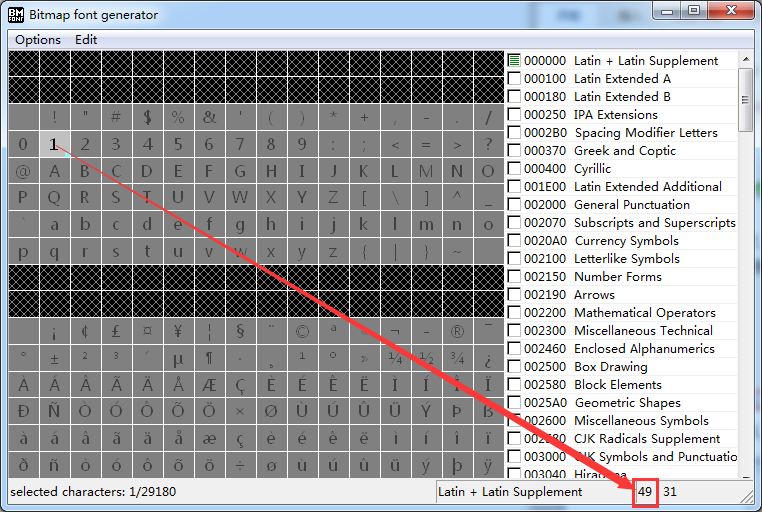Select the digit 9 character cell

302,144
